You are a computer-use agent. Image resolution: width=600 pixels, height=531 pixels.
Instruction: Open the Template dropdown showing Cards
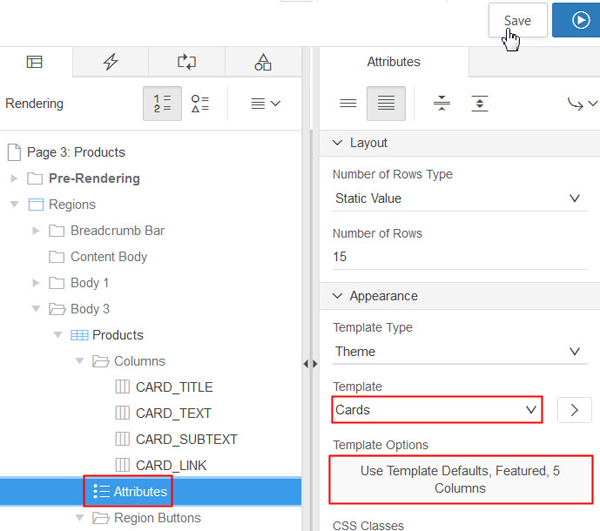(437, 410)
